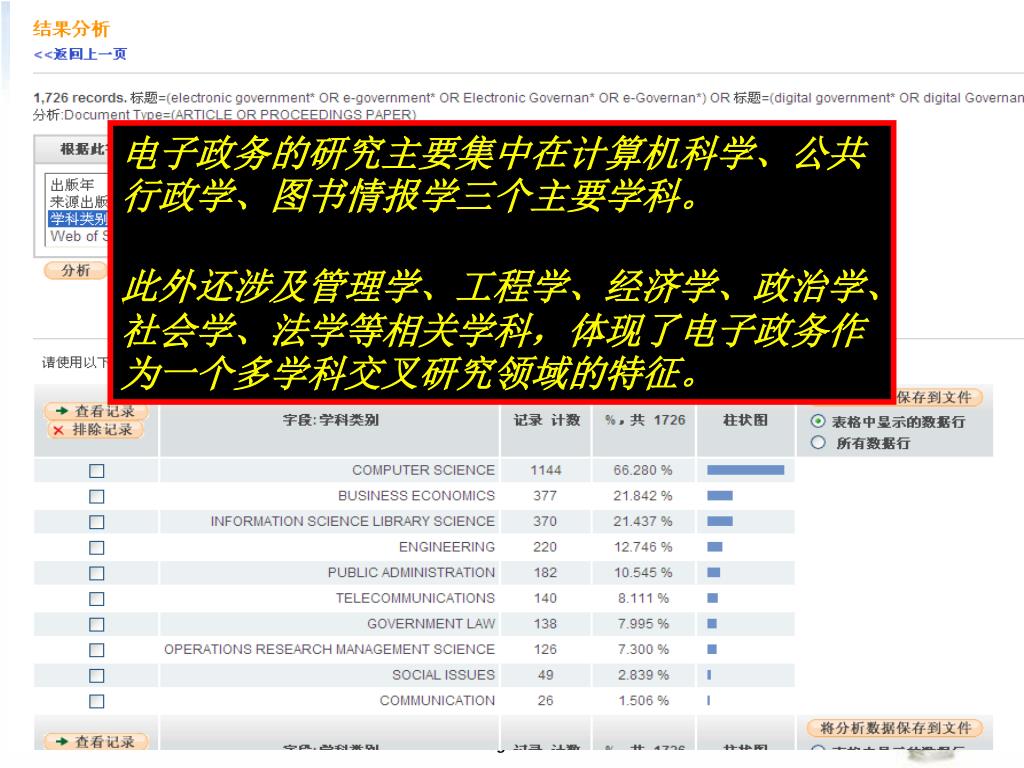1024x768 pixels.
Task: Enable TELECOMMUNICATIONS row checkbox
Action: (97, 599)
